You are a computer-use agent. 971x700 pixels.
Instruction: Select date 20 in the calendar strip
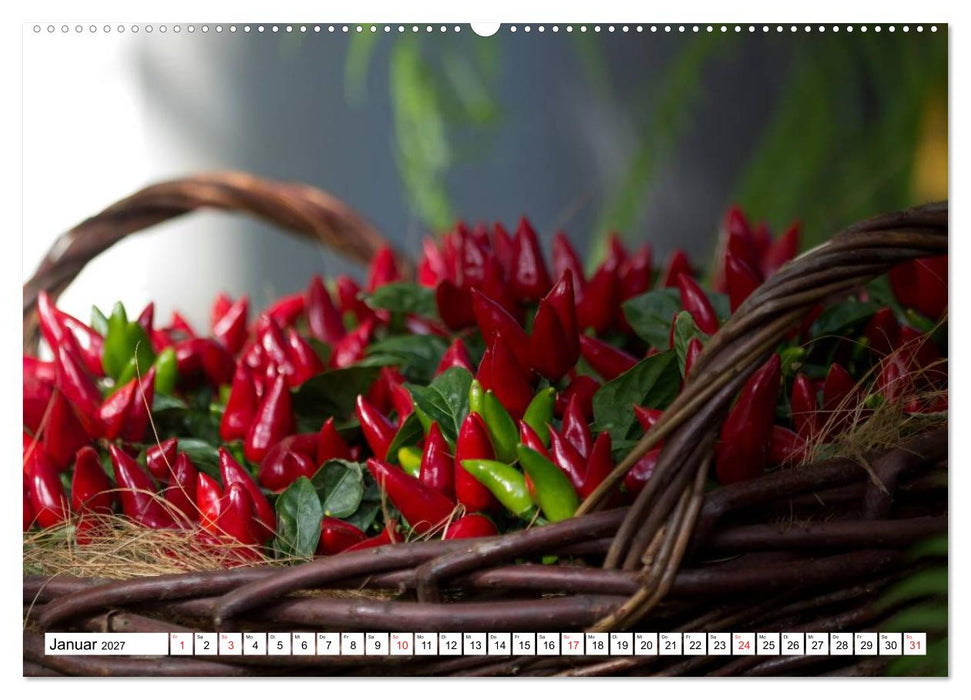[647, 644]
